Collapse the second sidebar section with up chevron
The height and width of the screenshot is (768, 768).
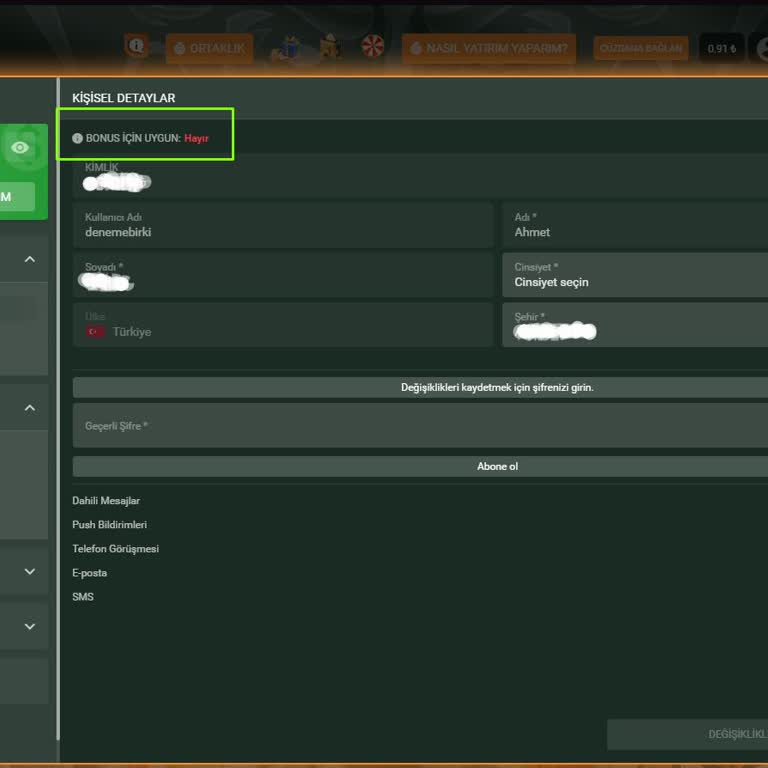click(29, 408)
